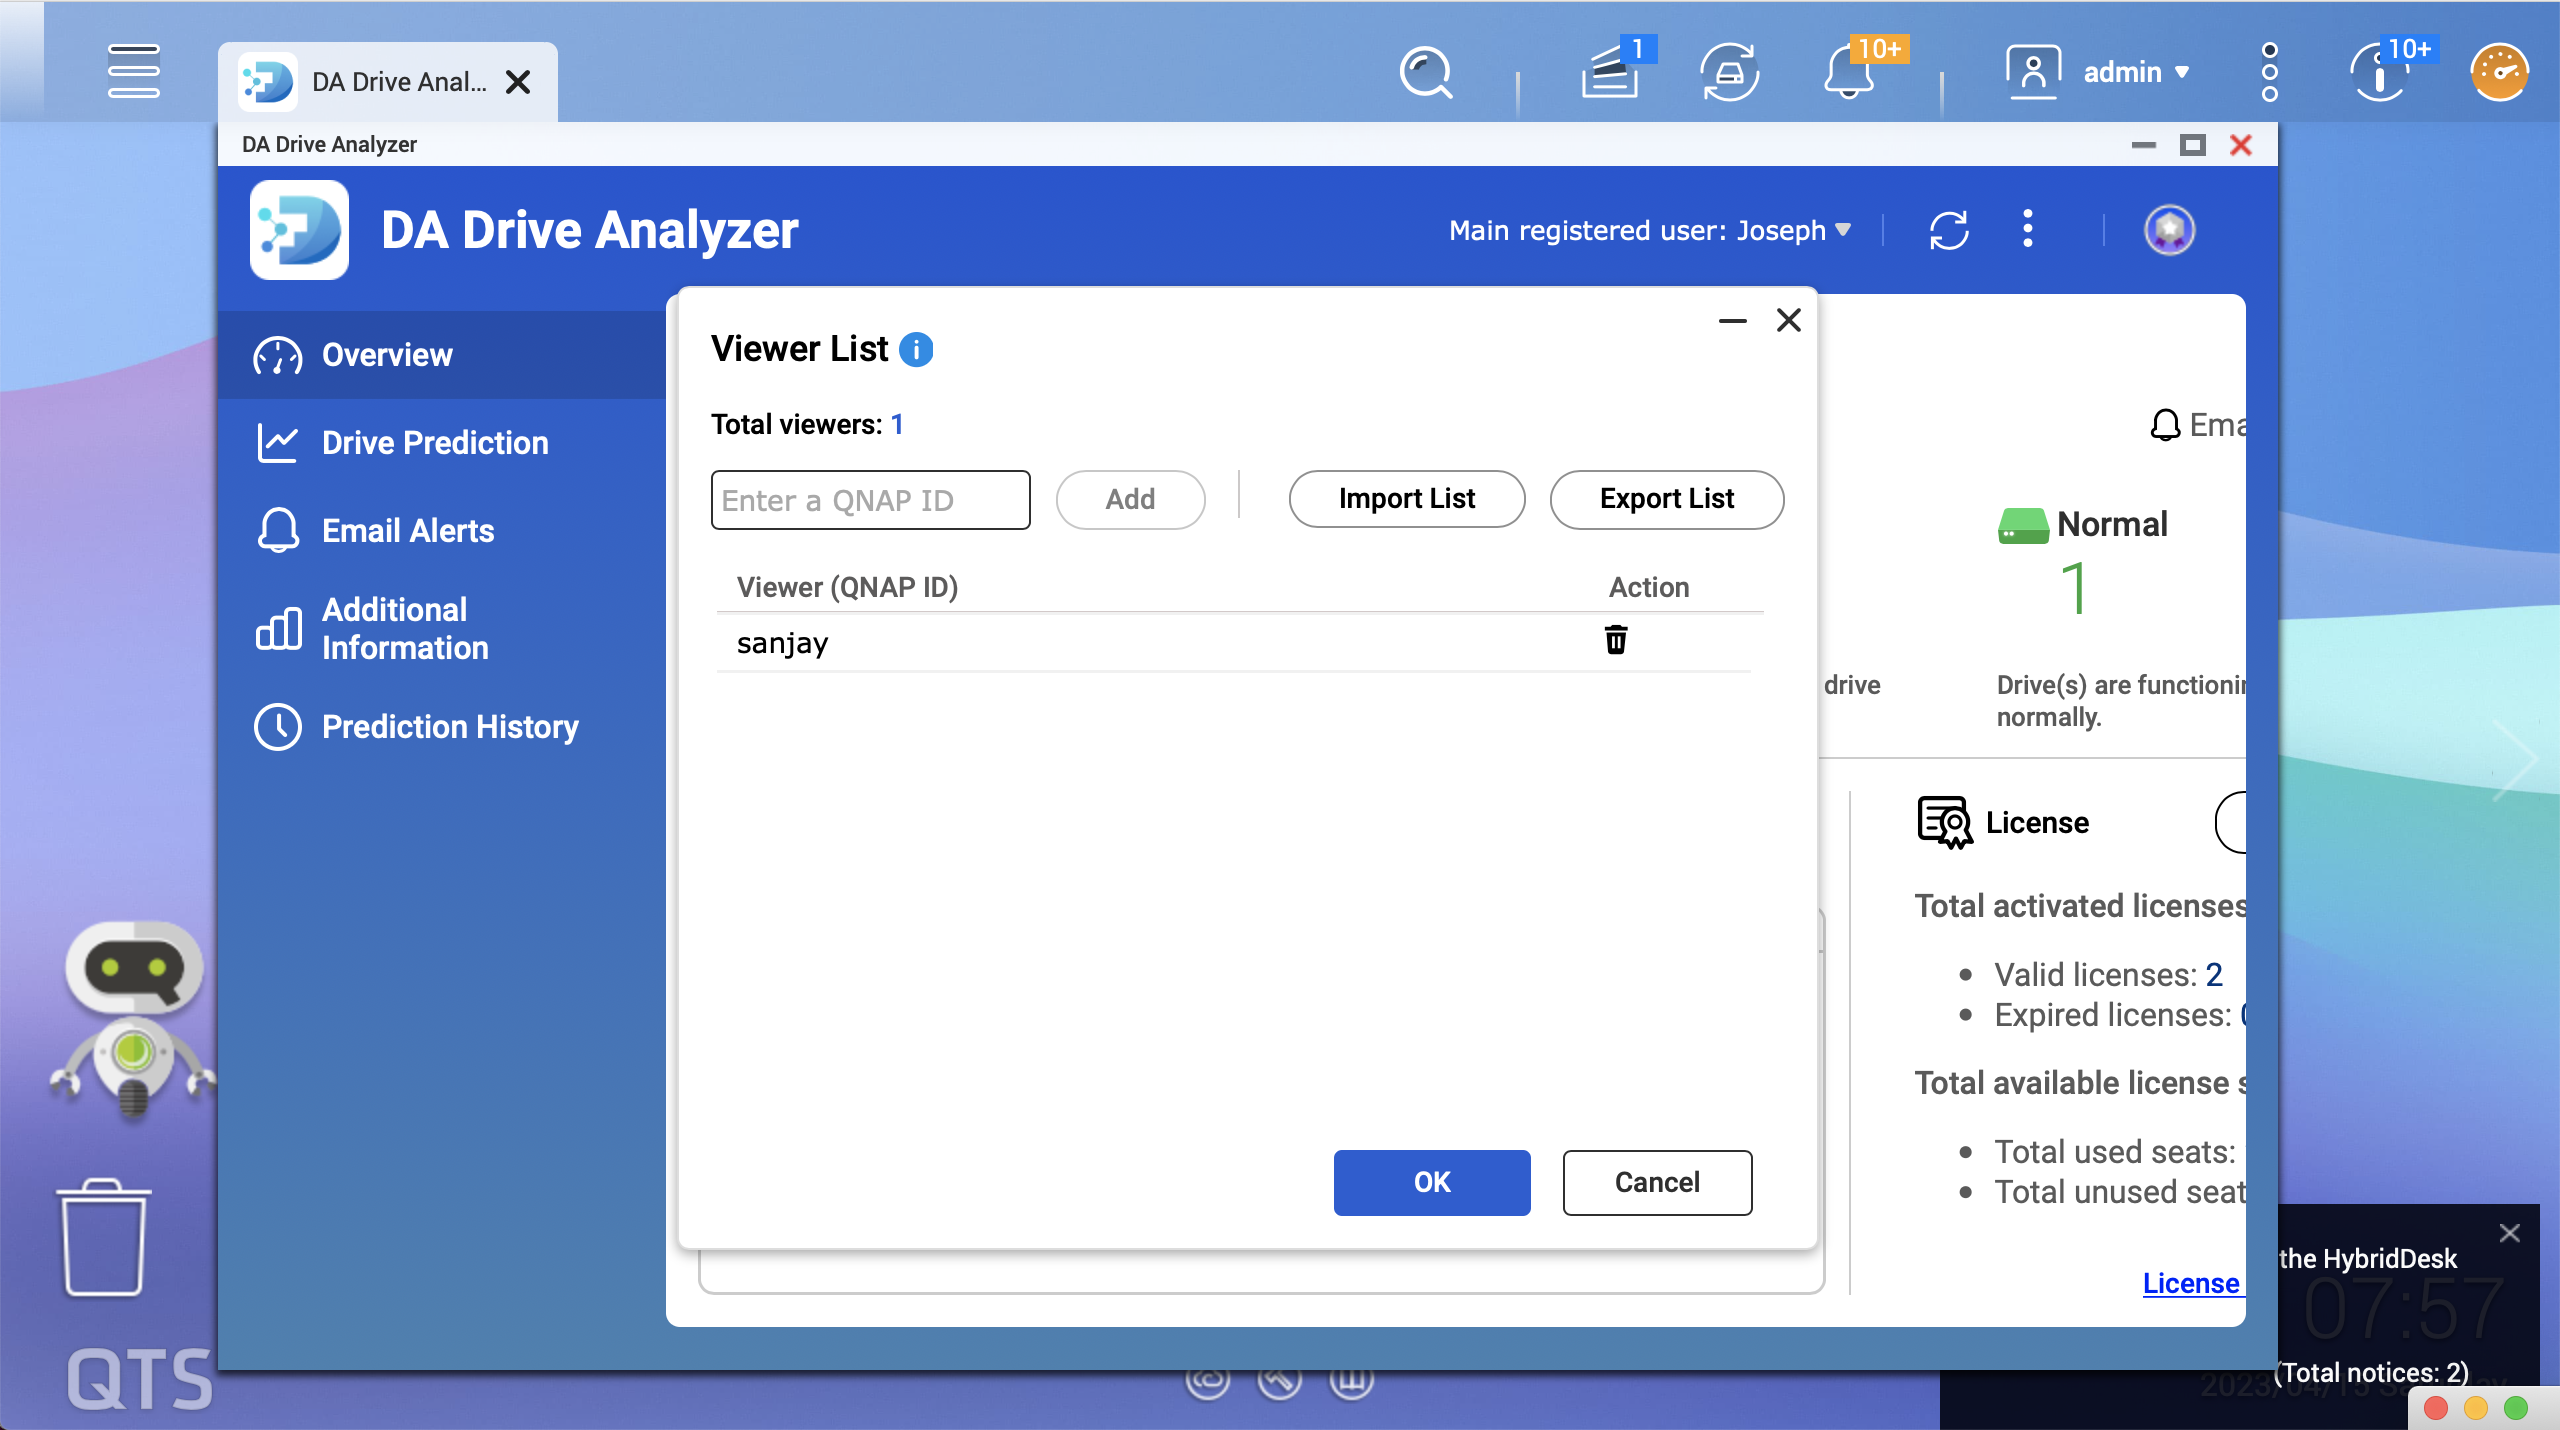Click the Viewer List info icon

pyautogui.click(x=916, y=349)
